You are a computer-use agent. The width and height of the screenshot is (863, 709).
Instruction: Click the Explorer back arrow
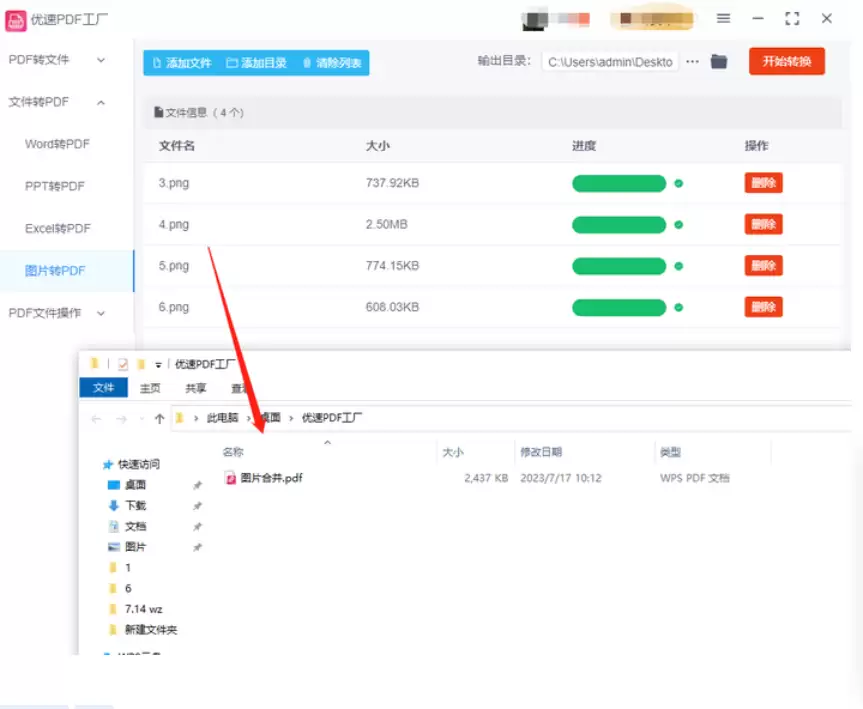click(96, 418)
